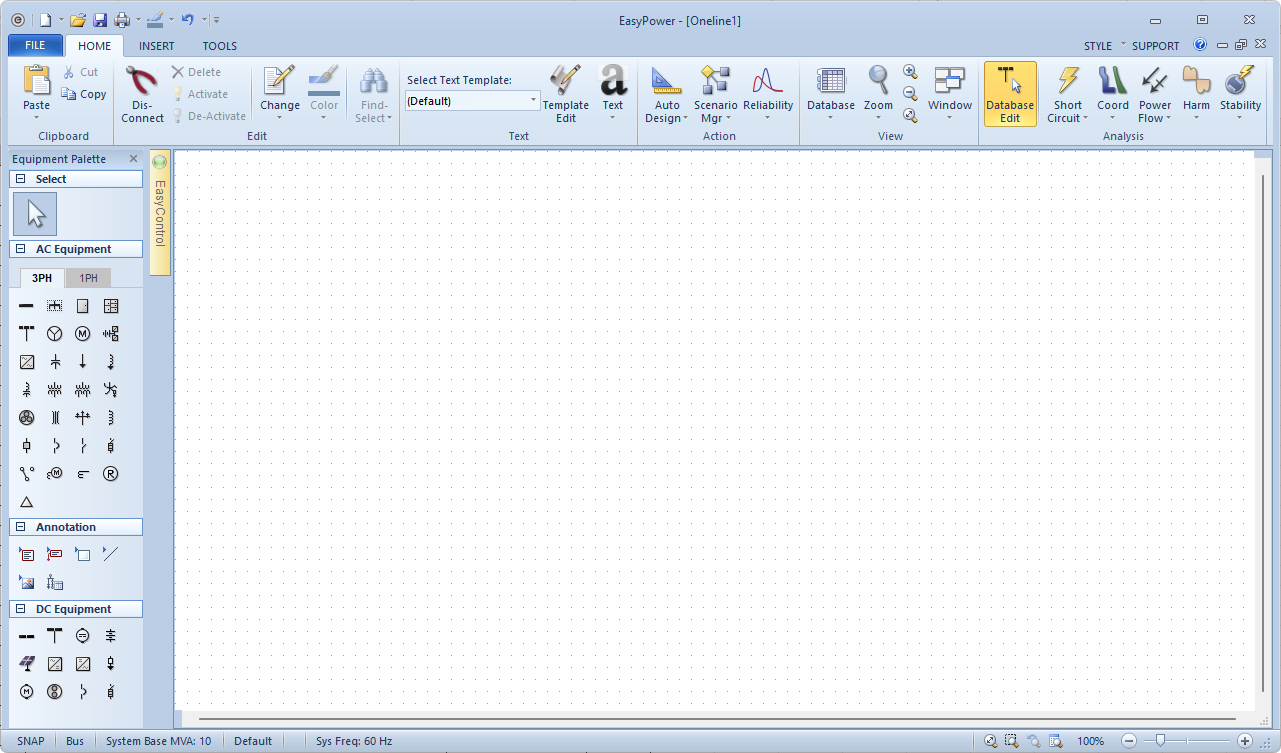Click the 100% zoom level text
1281x753 pixels.
point(1091,741)
